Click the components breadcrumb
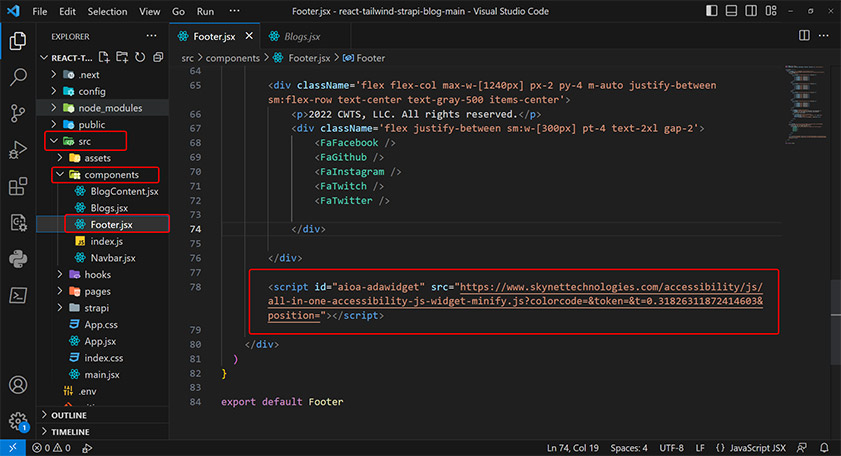 click(x=233, y=58)
